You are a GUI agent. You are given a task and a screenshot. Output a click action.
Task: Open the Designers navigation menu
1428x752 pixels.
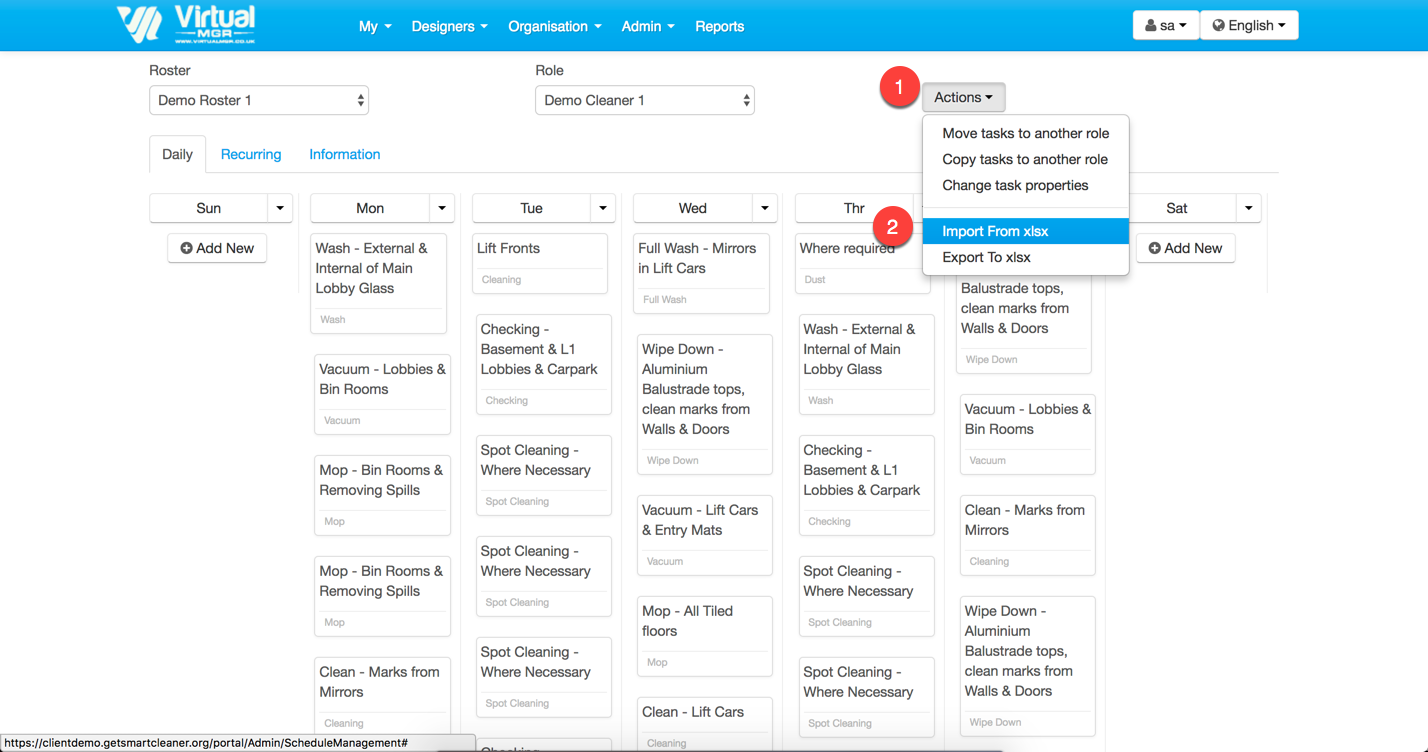pos(449,26)
